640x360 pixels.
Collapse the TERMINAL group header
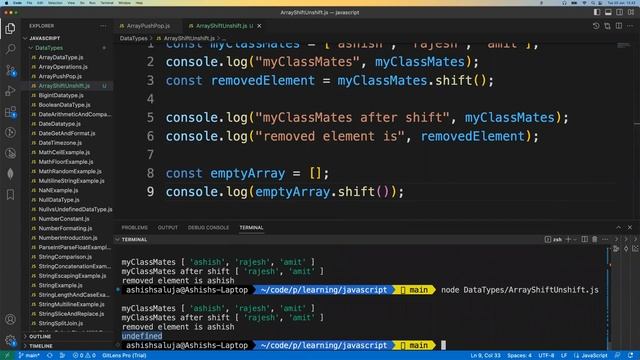point(134,239)
